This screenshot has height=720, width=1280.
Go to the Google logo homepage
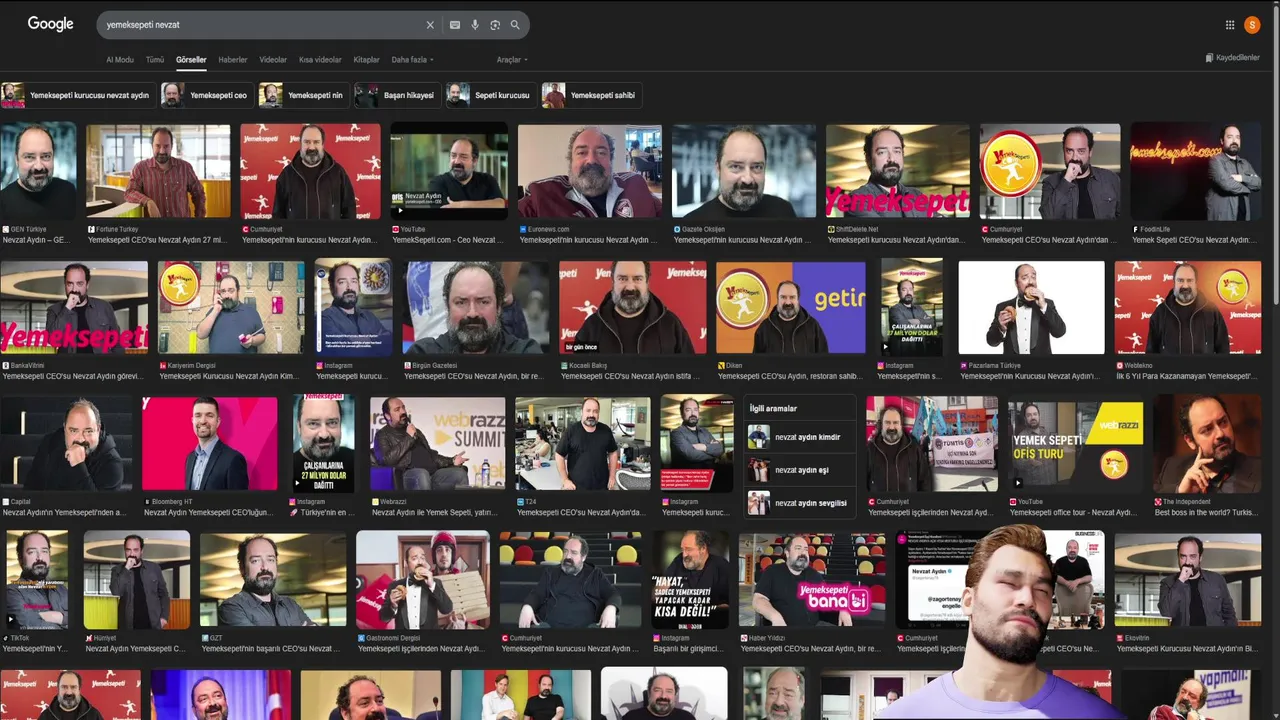coord(51,24)
